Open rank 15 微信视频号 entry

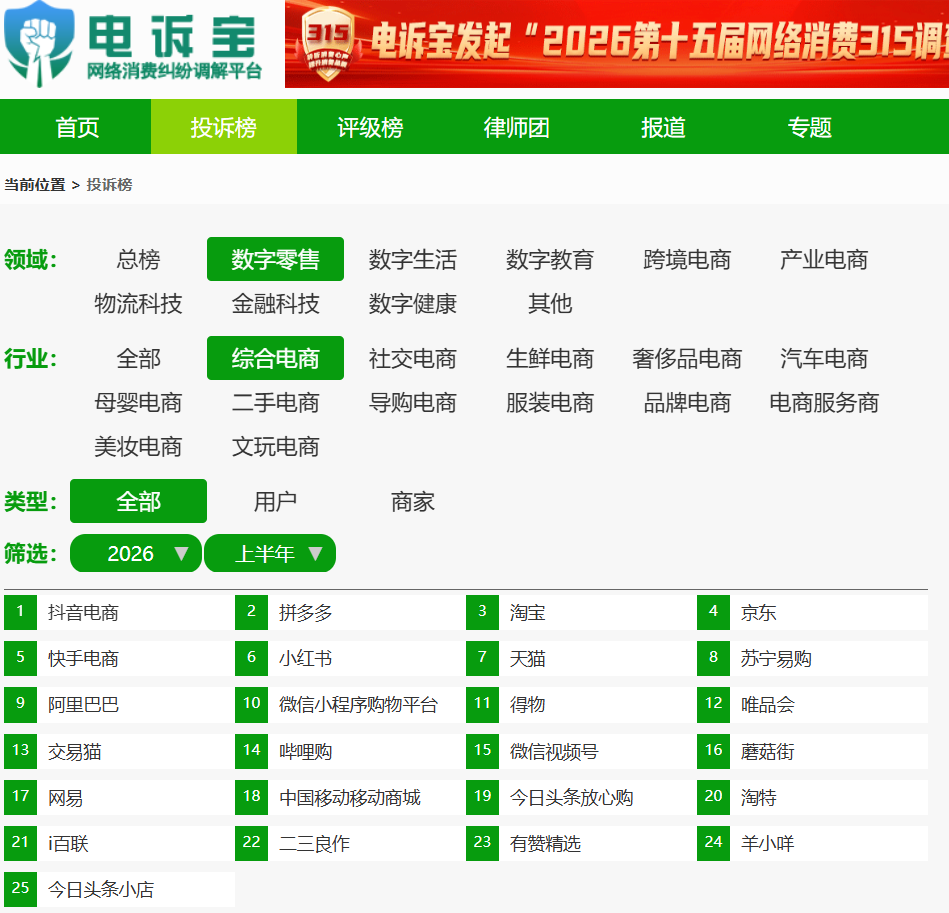click(582, 751)
